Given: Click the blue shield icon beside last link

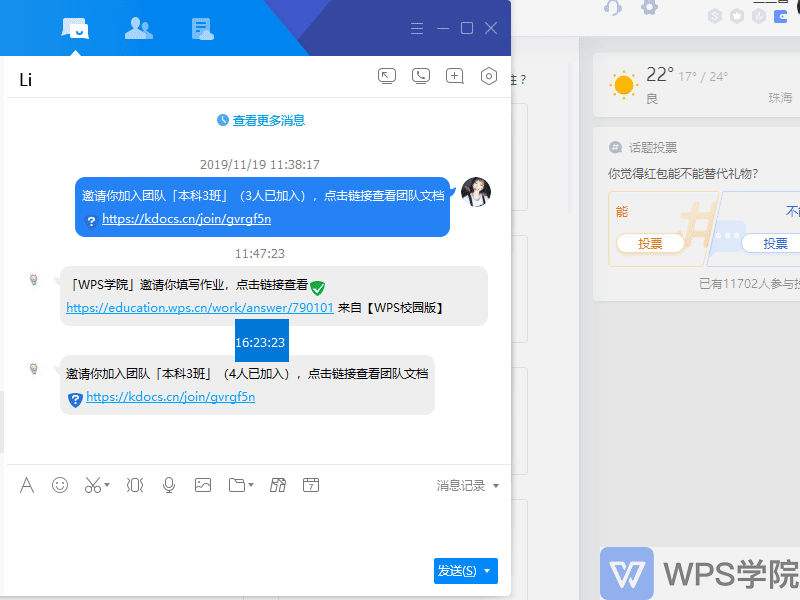Looking at the screenshot, I should tap(75, 399).
